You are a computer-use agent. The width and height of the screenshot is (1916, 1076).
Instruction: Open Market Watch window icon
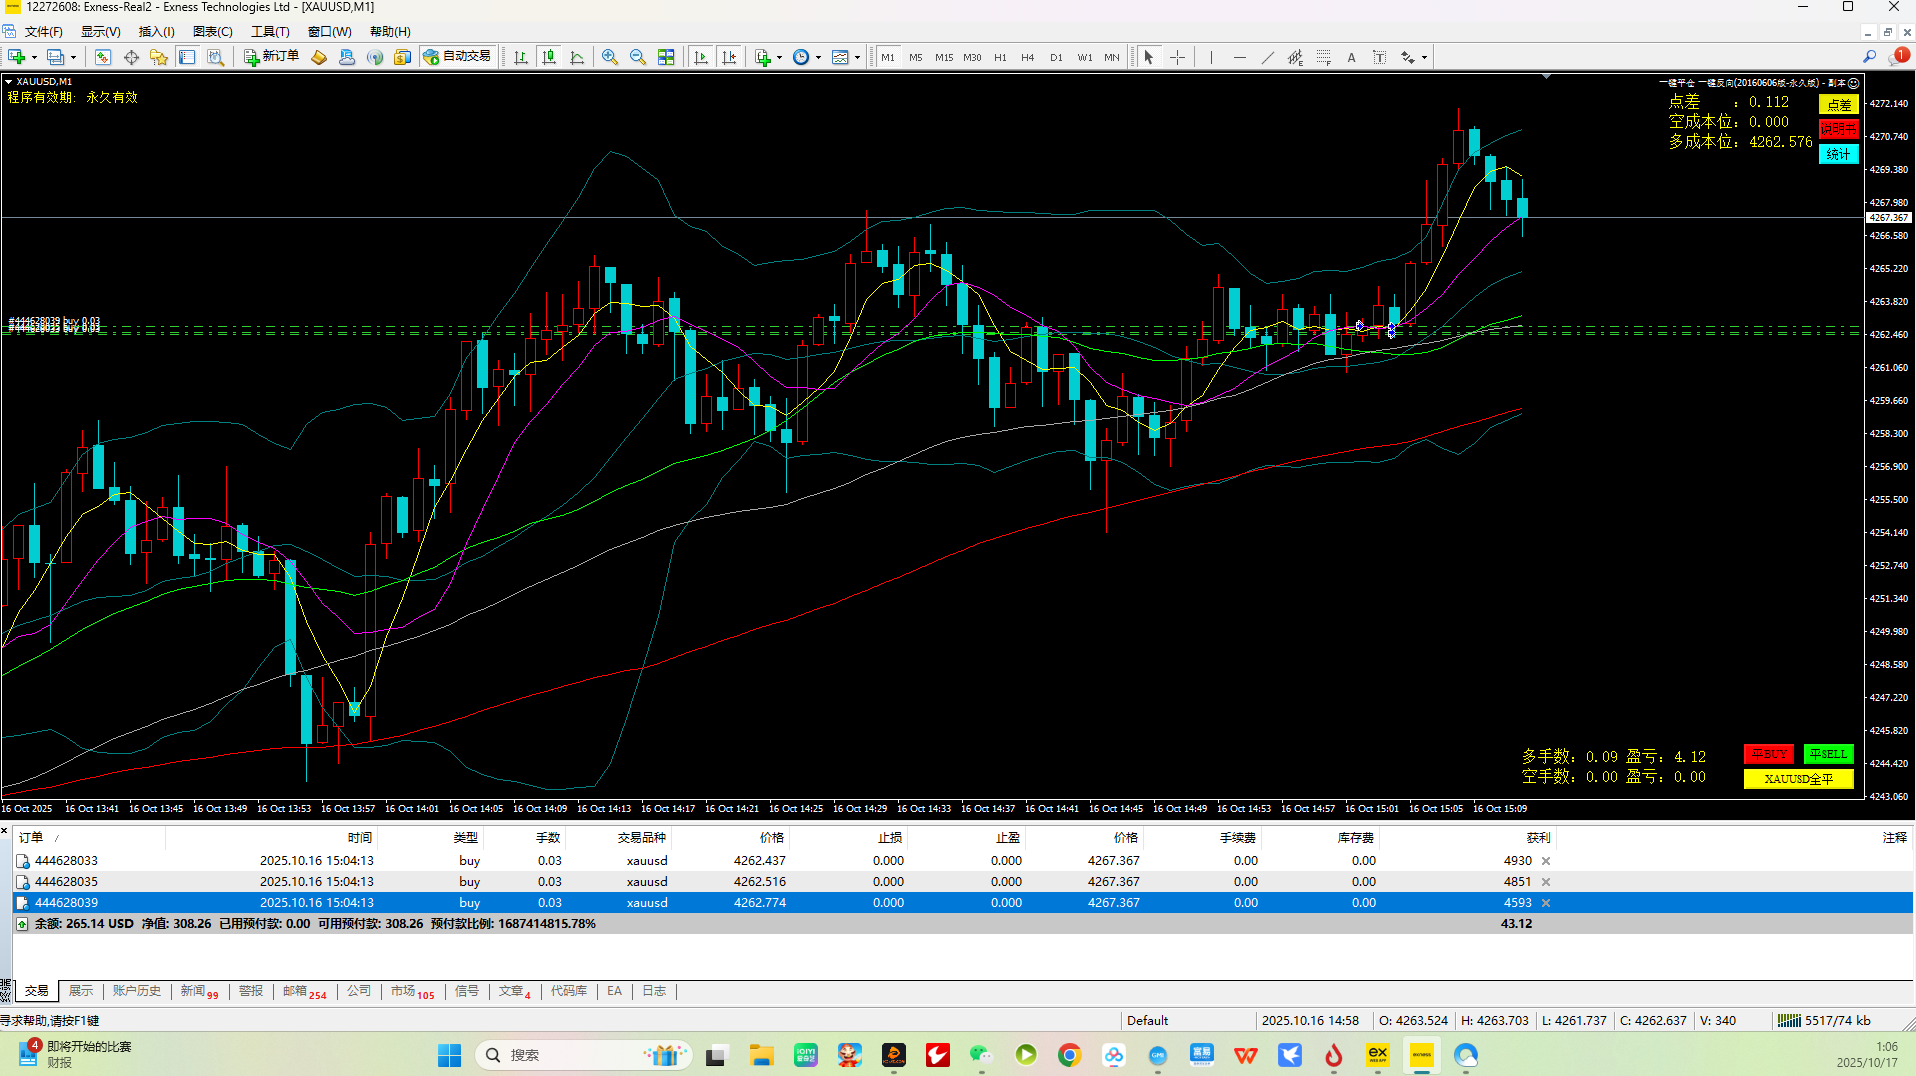(x=103, y=57)
